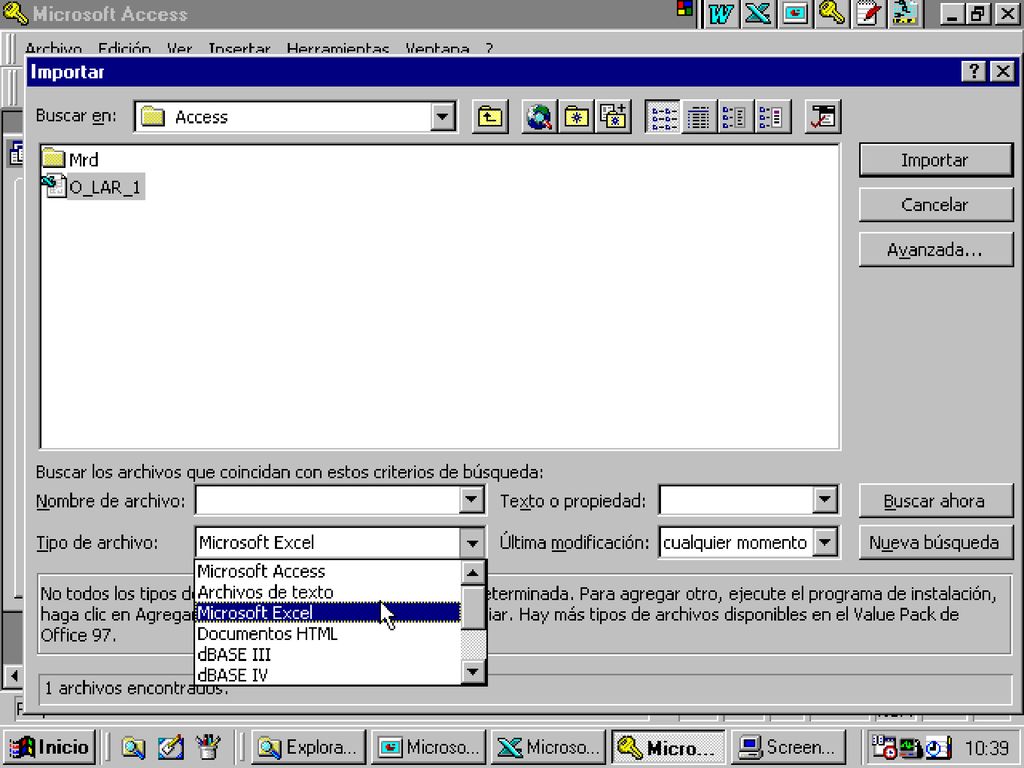Switch to Excel taskbar button
This screenshot has width=1024, height=768.
click(549, 747)
